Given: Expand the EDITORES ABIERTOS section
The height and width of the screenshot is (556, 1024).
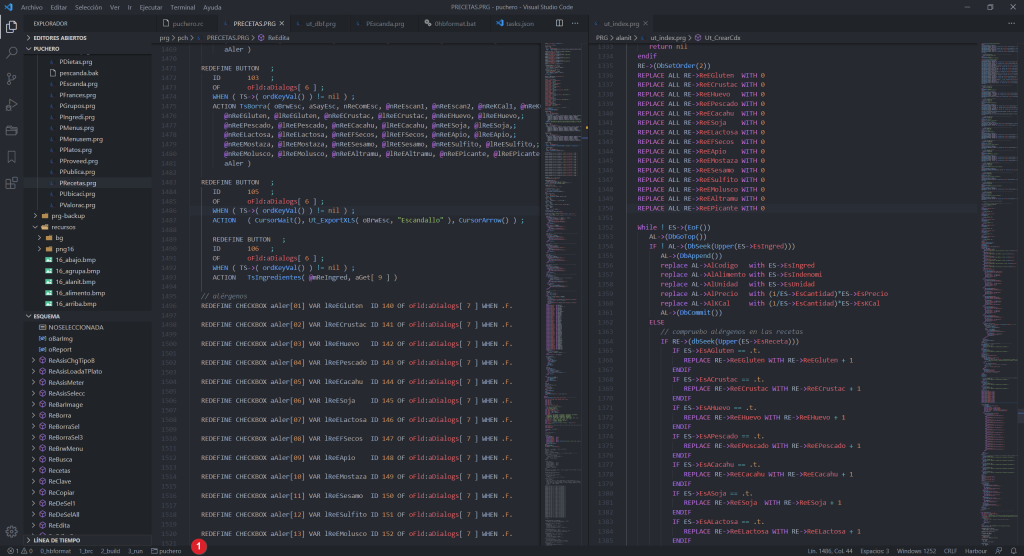Looking at the screenshot, I should tap(60, 37).
